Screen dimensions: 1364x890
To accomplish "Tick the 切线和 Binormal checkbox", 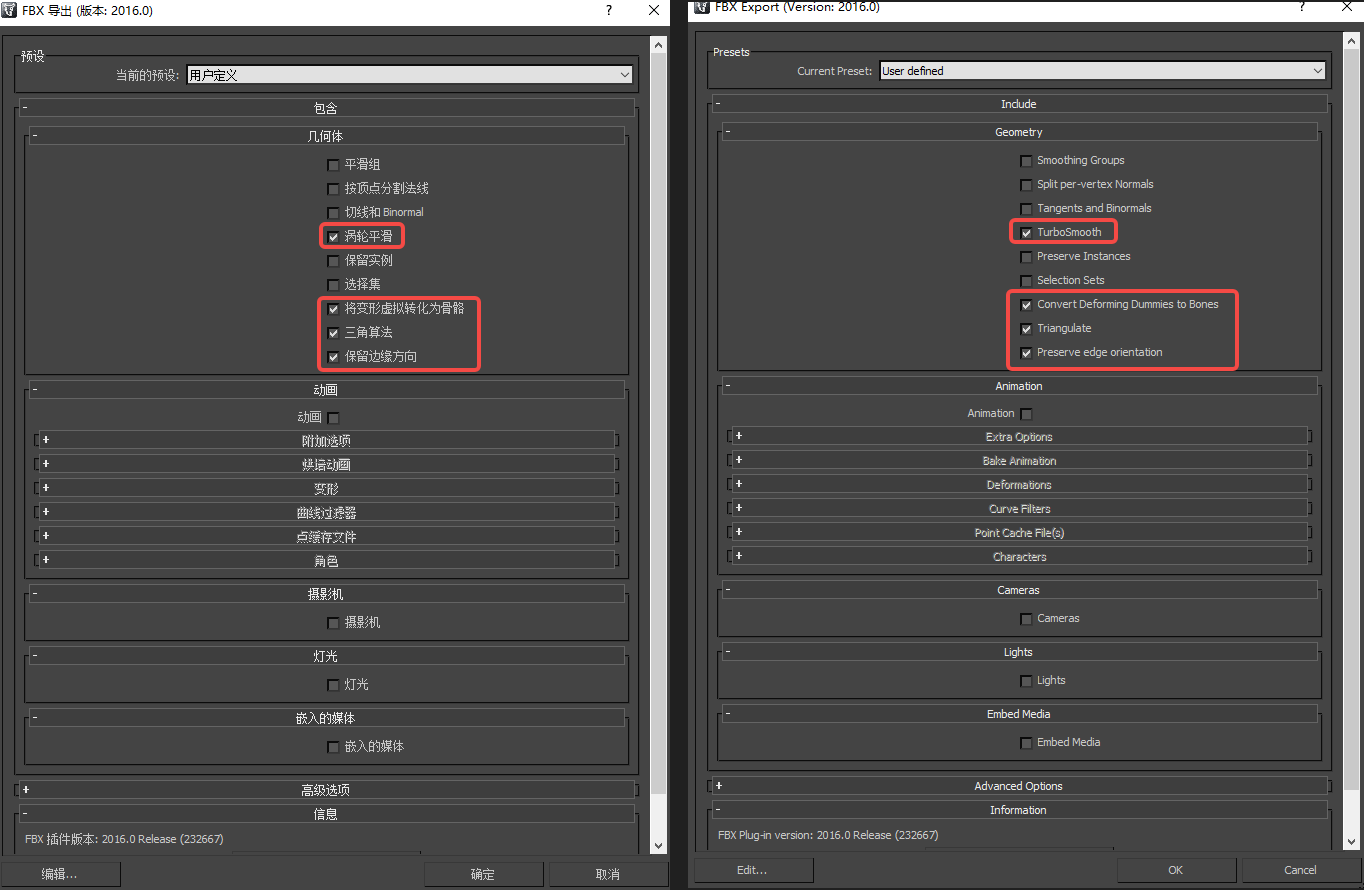I will point(333,213).
